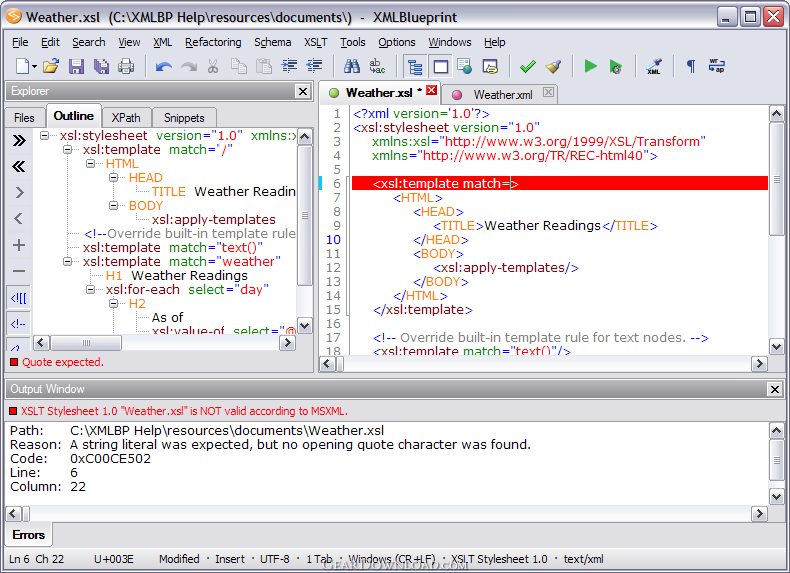790x573 pixels.
Task: Click the Save All icon
Action: point(101,66)
